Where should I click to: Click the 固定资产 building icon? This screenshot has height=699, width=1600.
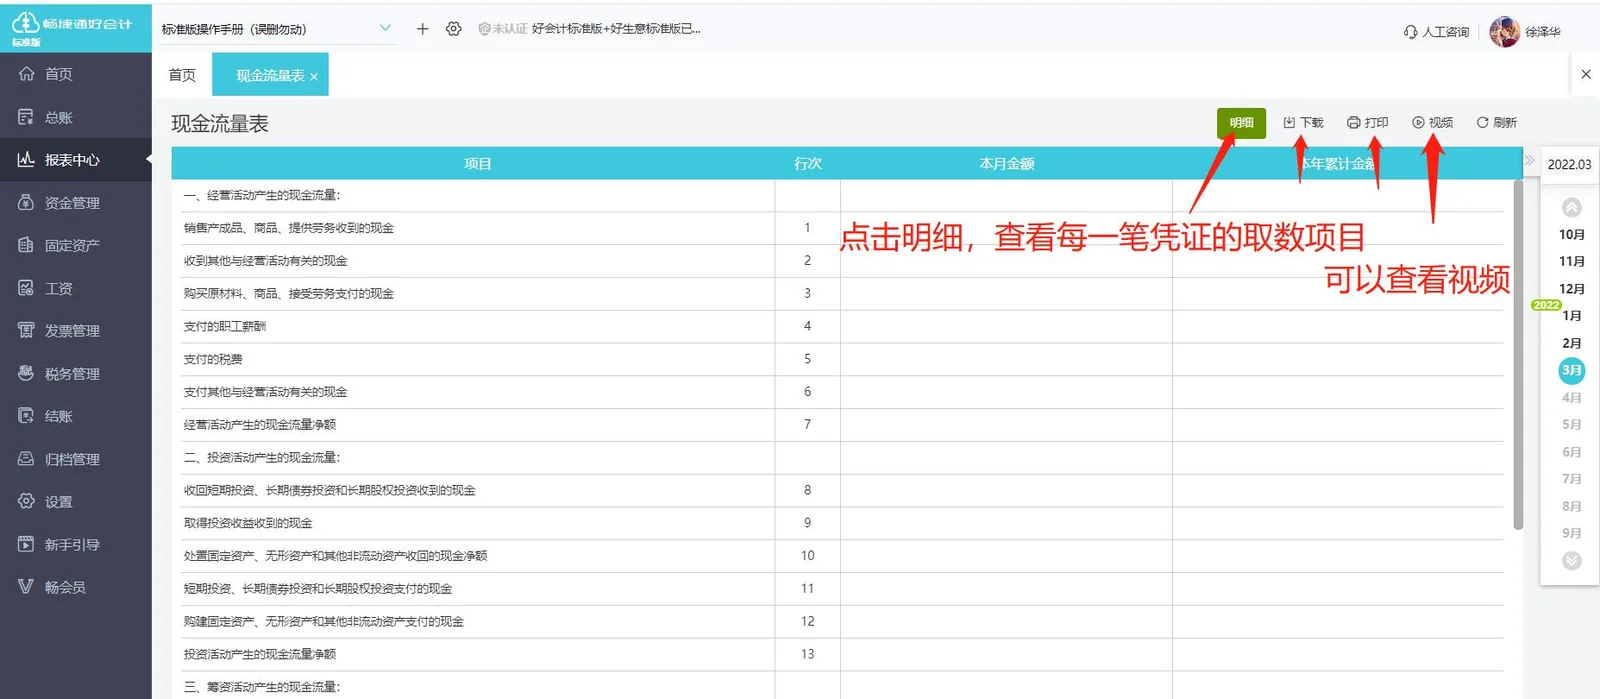[26, 245]
